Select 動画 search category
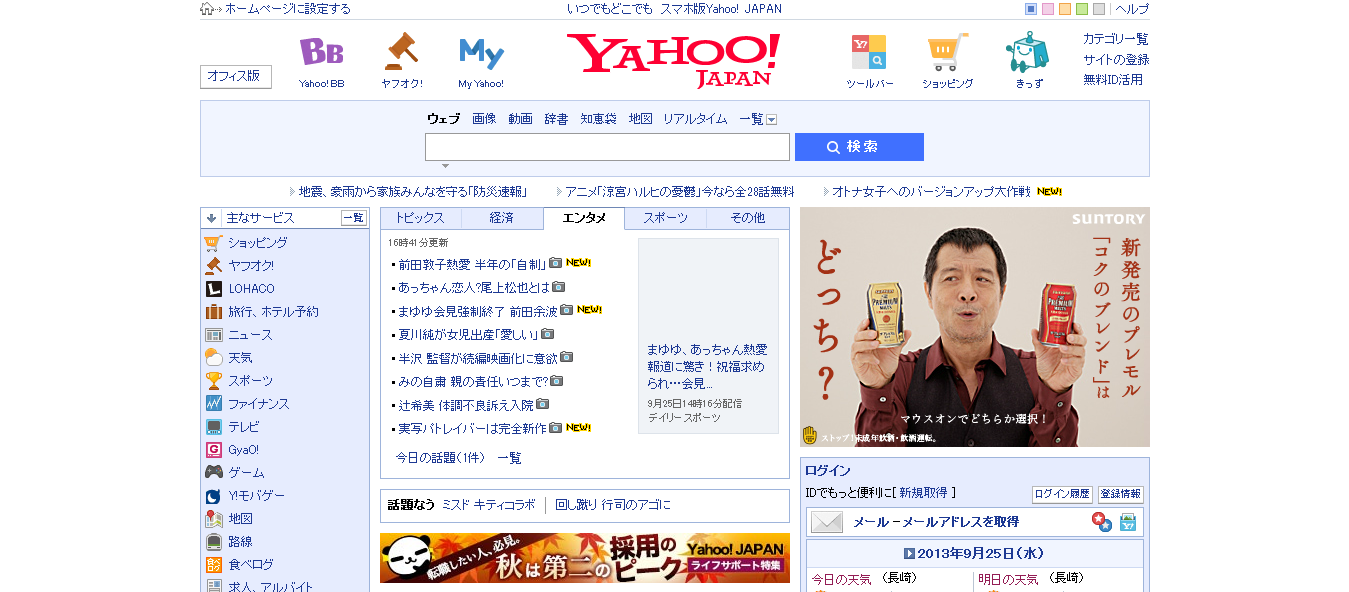Screen dimensions: 1349x592 pos(520,119)
